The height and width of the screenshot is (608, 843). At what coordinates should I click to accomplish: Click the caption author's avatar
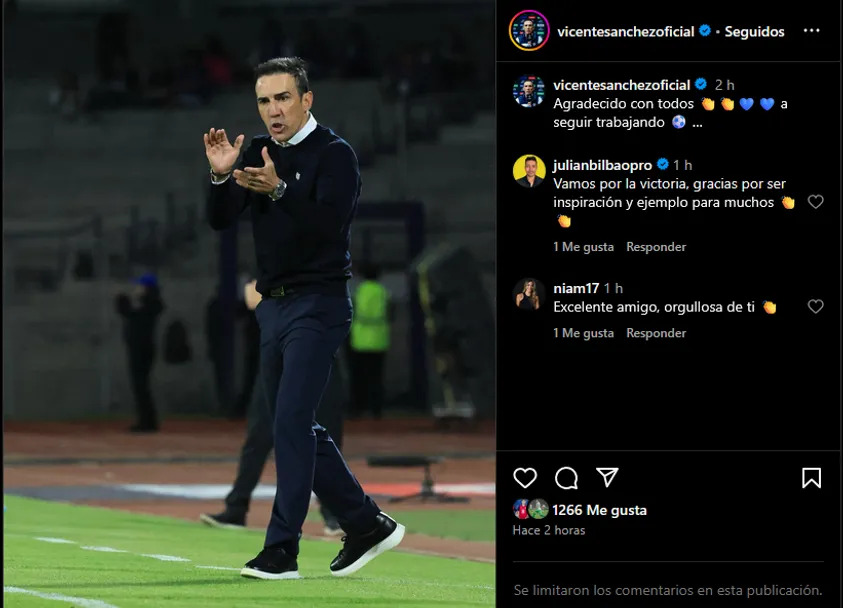tap(529, 91)
